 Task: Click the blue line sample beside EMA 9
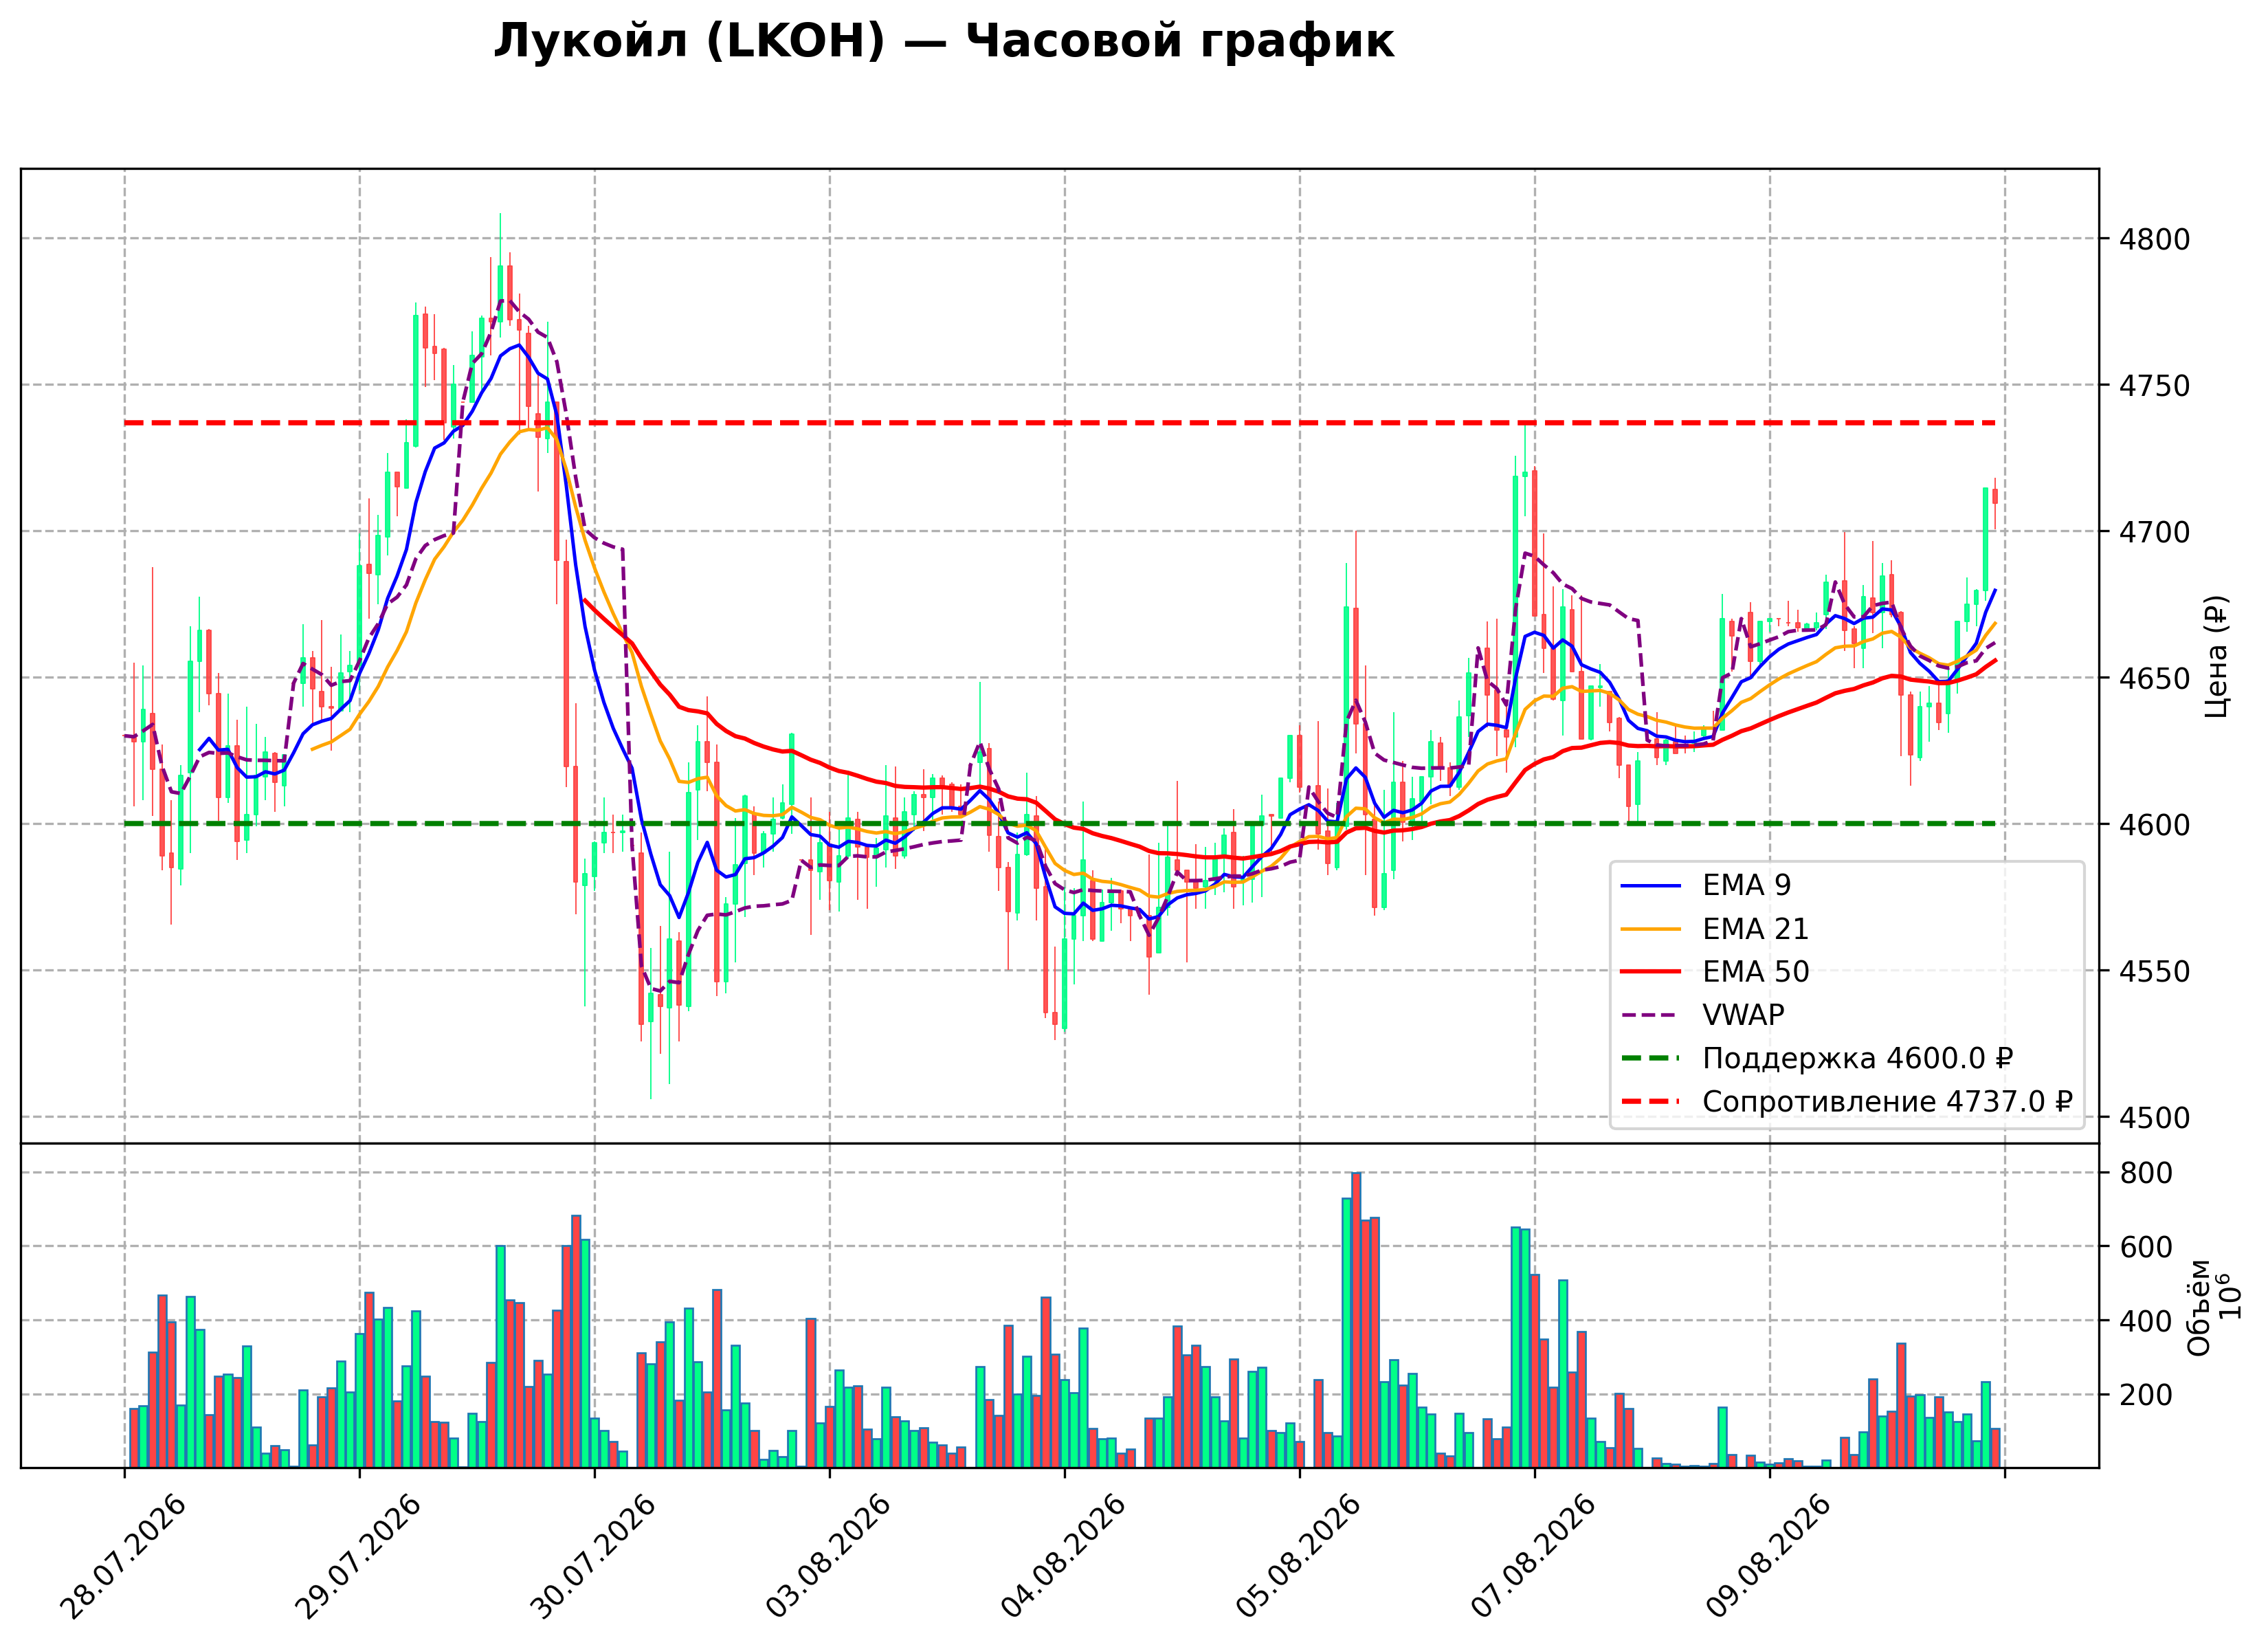pyautogui.click(x=1651, y=885)
